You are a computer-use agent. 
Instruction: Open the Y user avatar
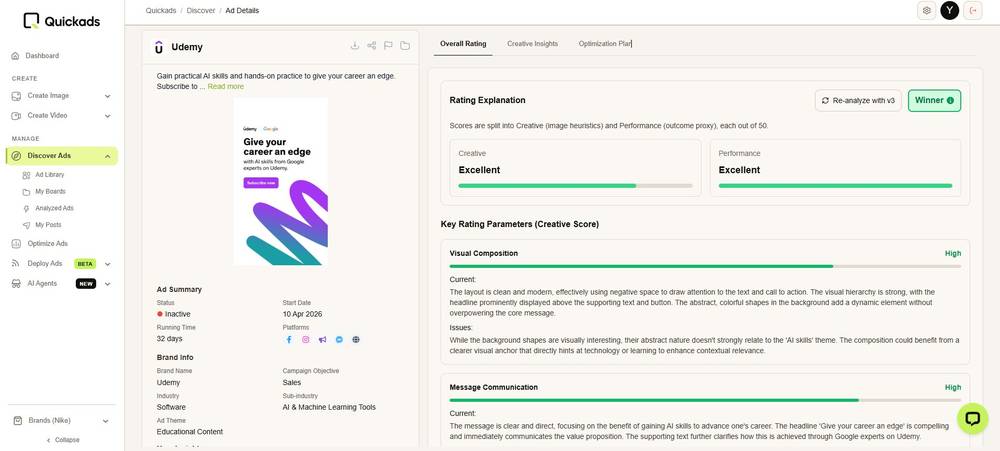(x=950, y=11)
